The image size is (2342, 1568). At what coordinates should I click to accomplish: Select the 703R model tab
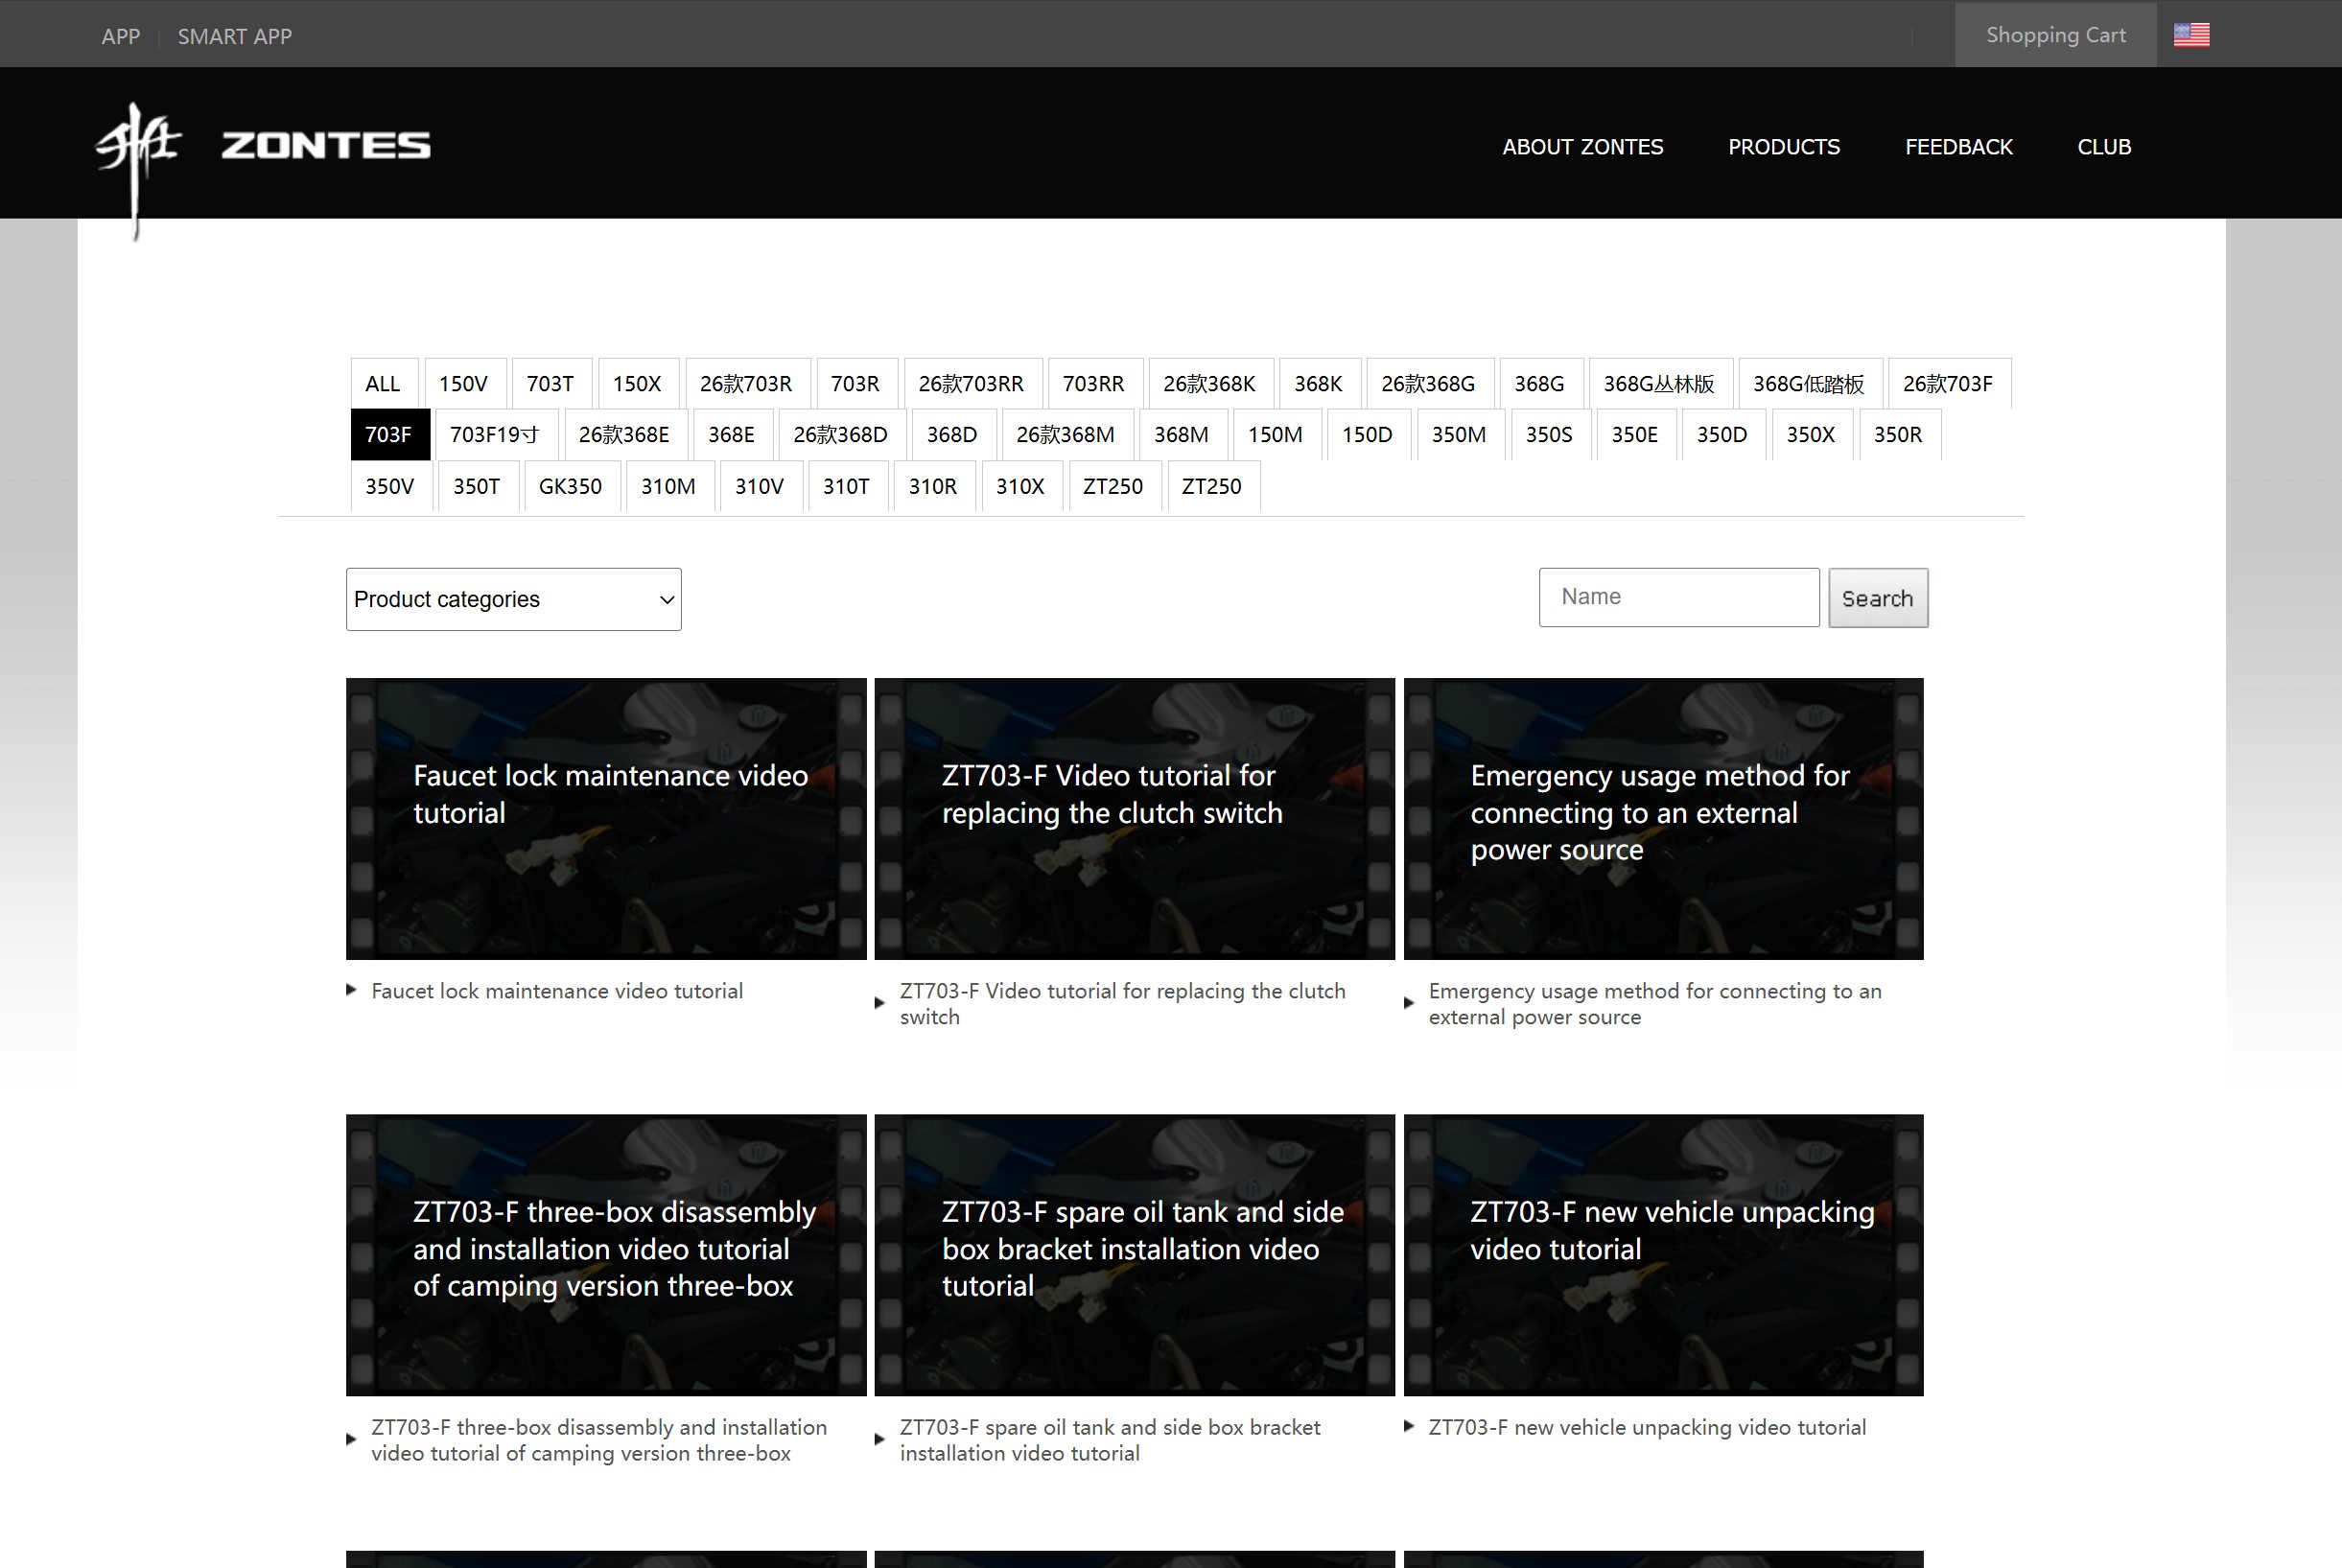(856, 383)
